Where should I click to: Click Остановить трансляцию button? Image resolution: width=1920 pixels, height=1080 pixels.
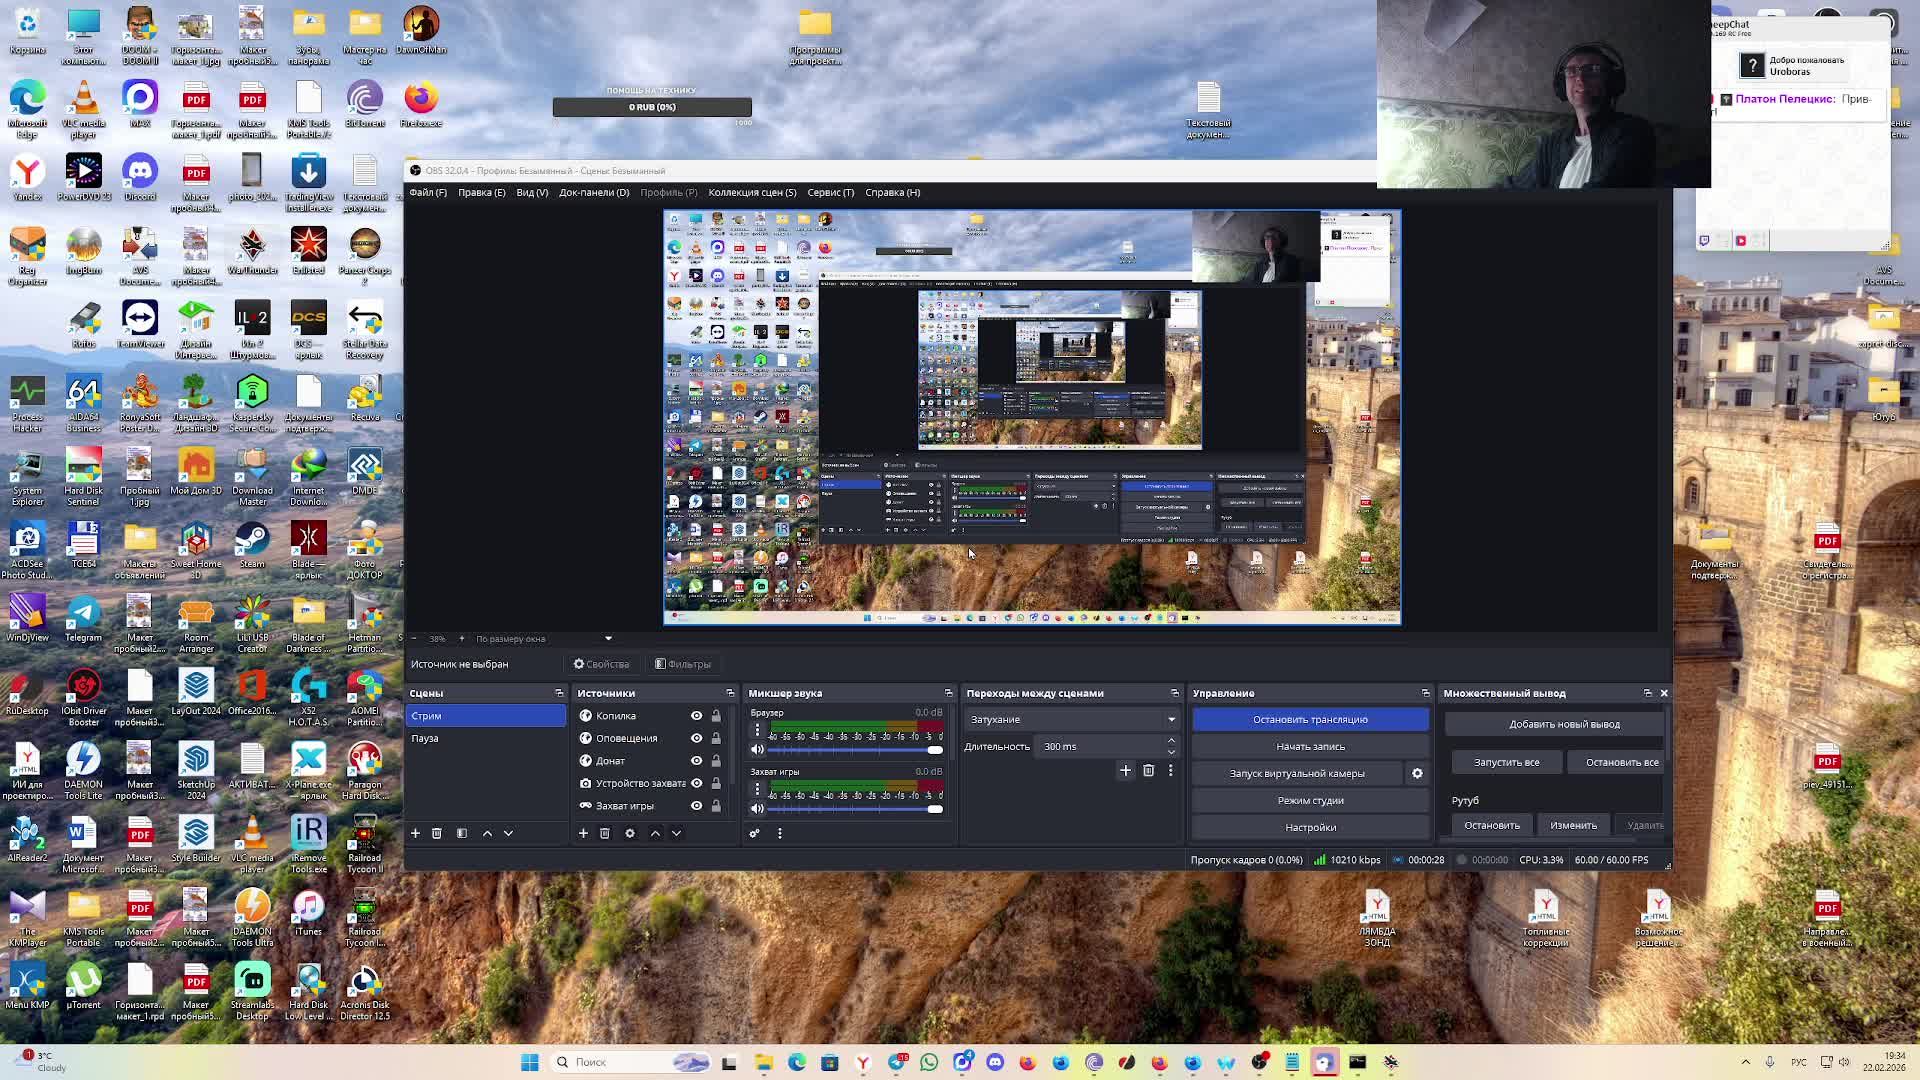[x=1310, y=719]
